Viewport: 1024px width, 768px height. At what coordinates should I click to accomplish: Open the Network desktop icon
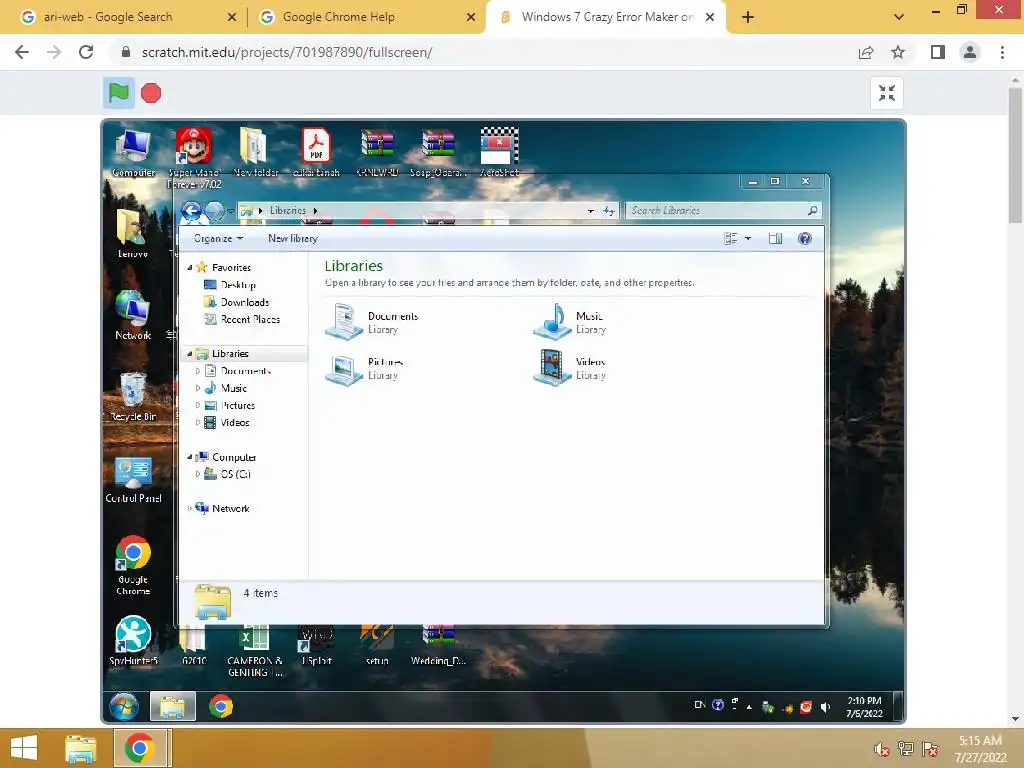click(x=133, y=315)
